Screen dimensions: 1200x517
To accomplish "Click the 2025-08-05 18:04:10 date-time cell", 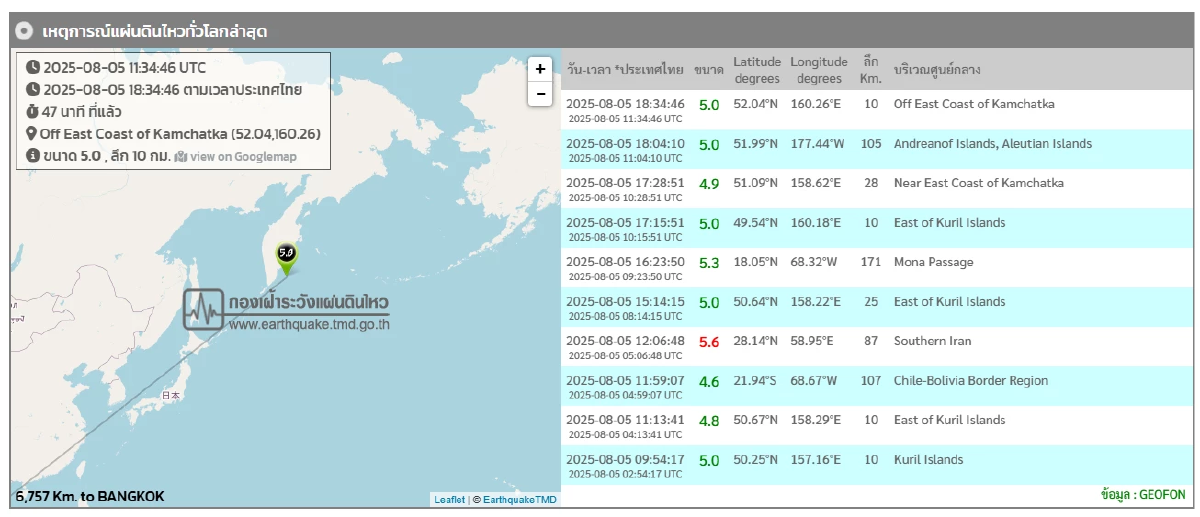I will click(x=625, y=149).
